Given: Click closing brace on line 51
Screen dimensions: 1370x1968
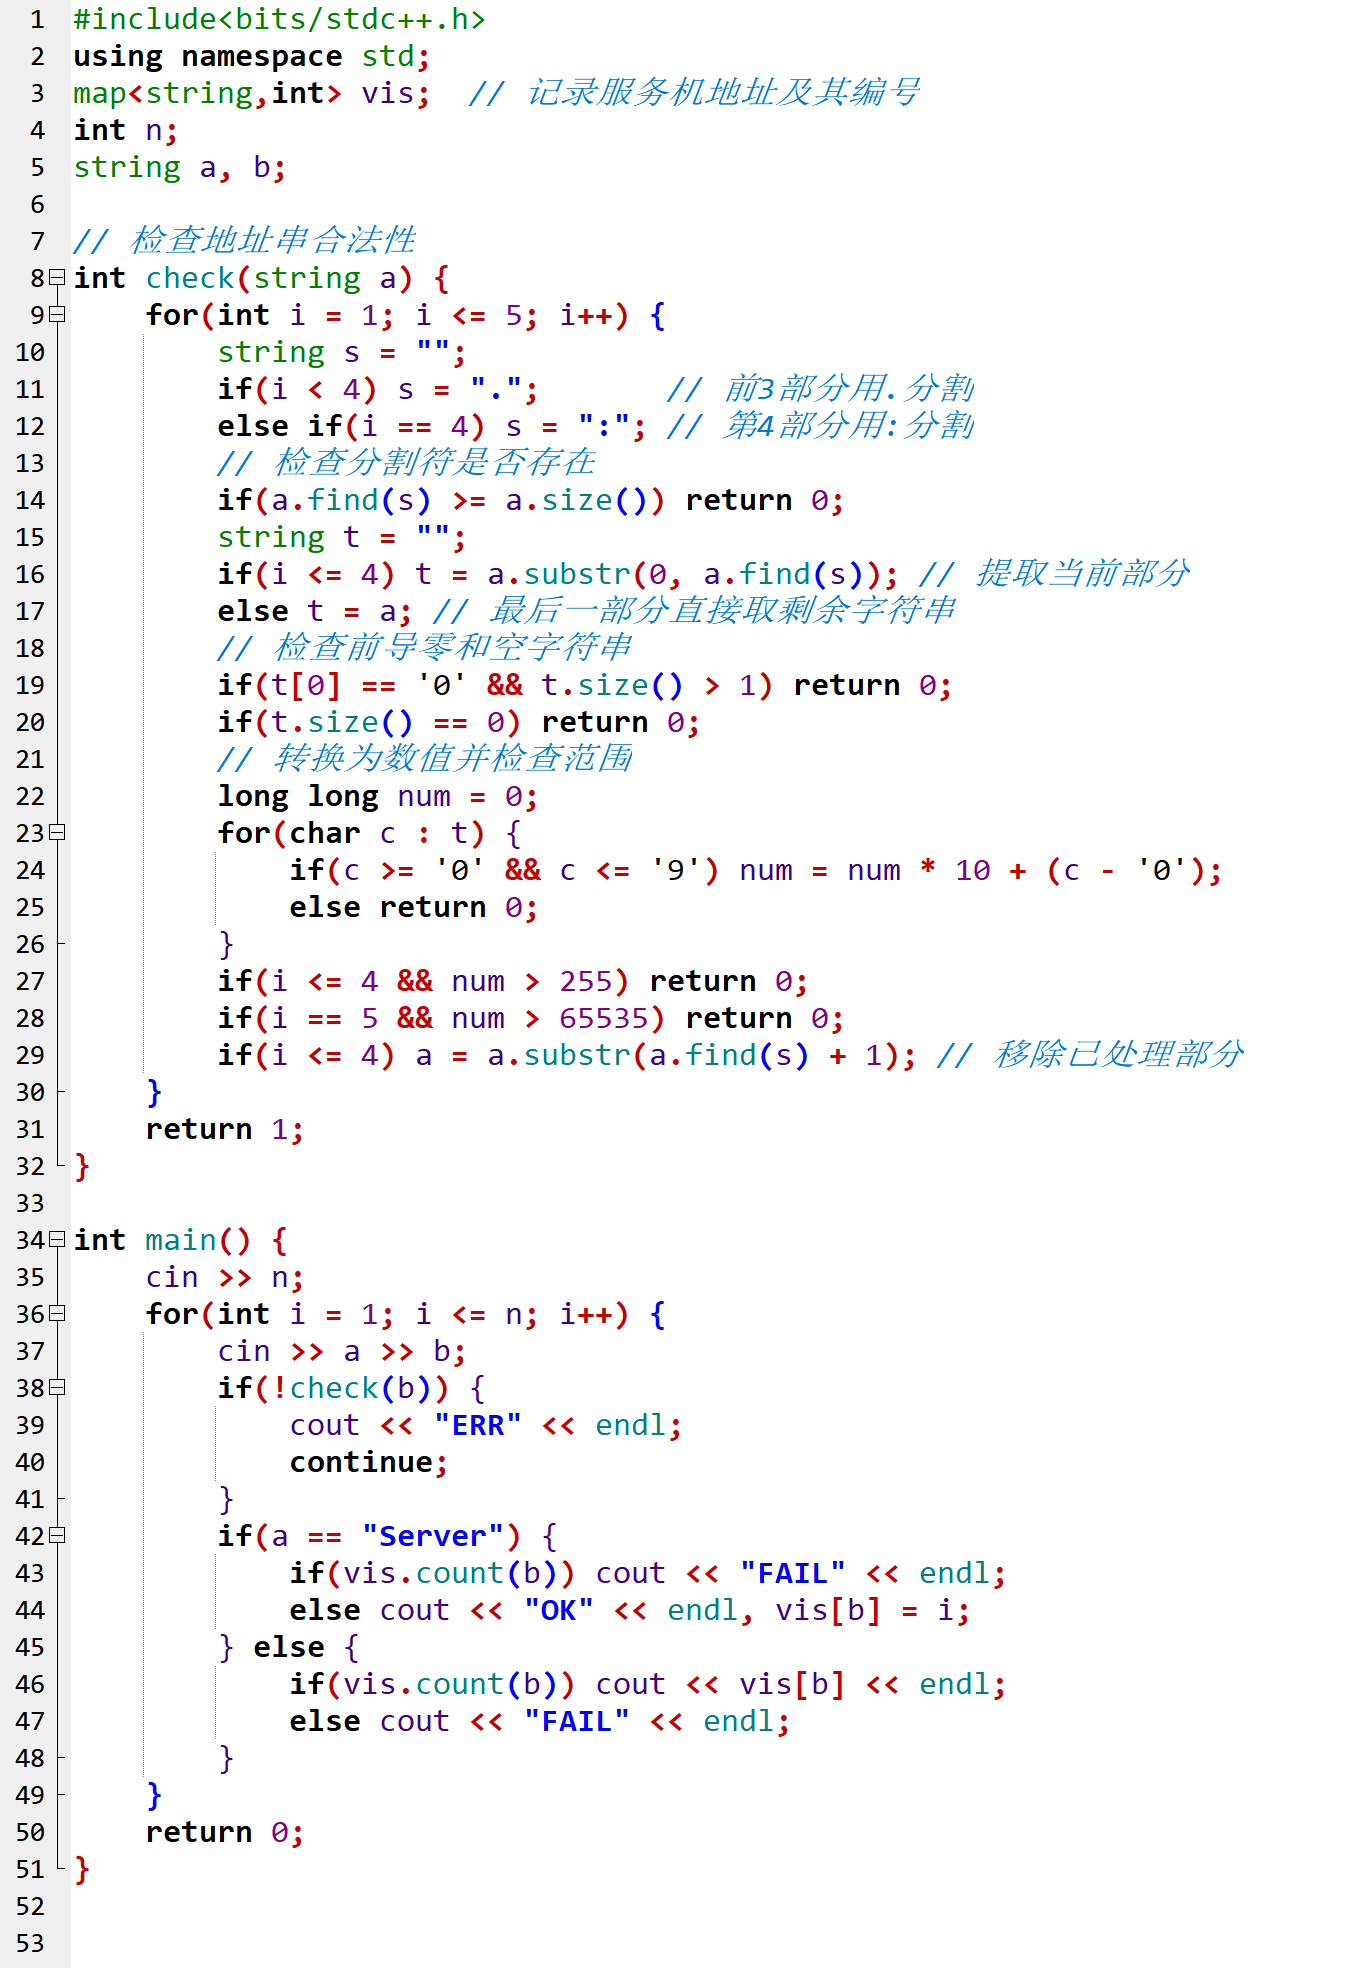Looking at the screenshot, I should 82,1869.
